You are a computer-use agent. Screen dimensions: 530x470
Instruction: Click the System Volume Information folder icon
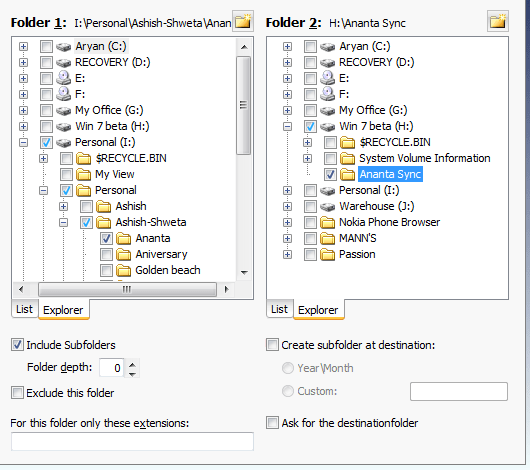pos(347,158)
